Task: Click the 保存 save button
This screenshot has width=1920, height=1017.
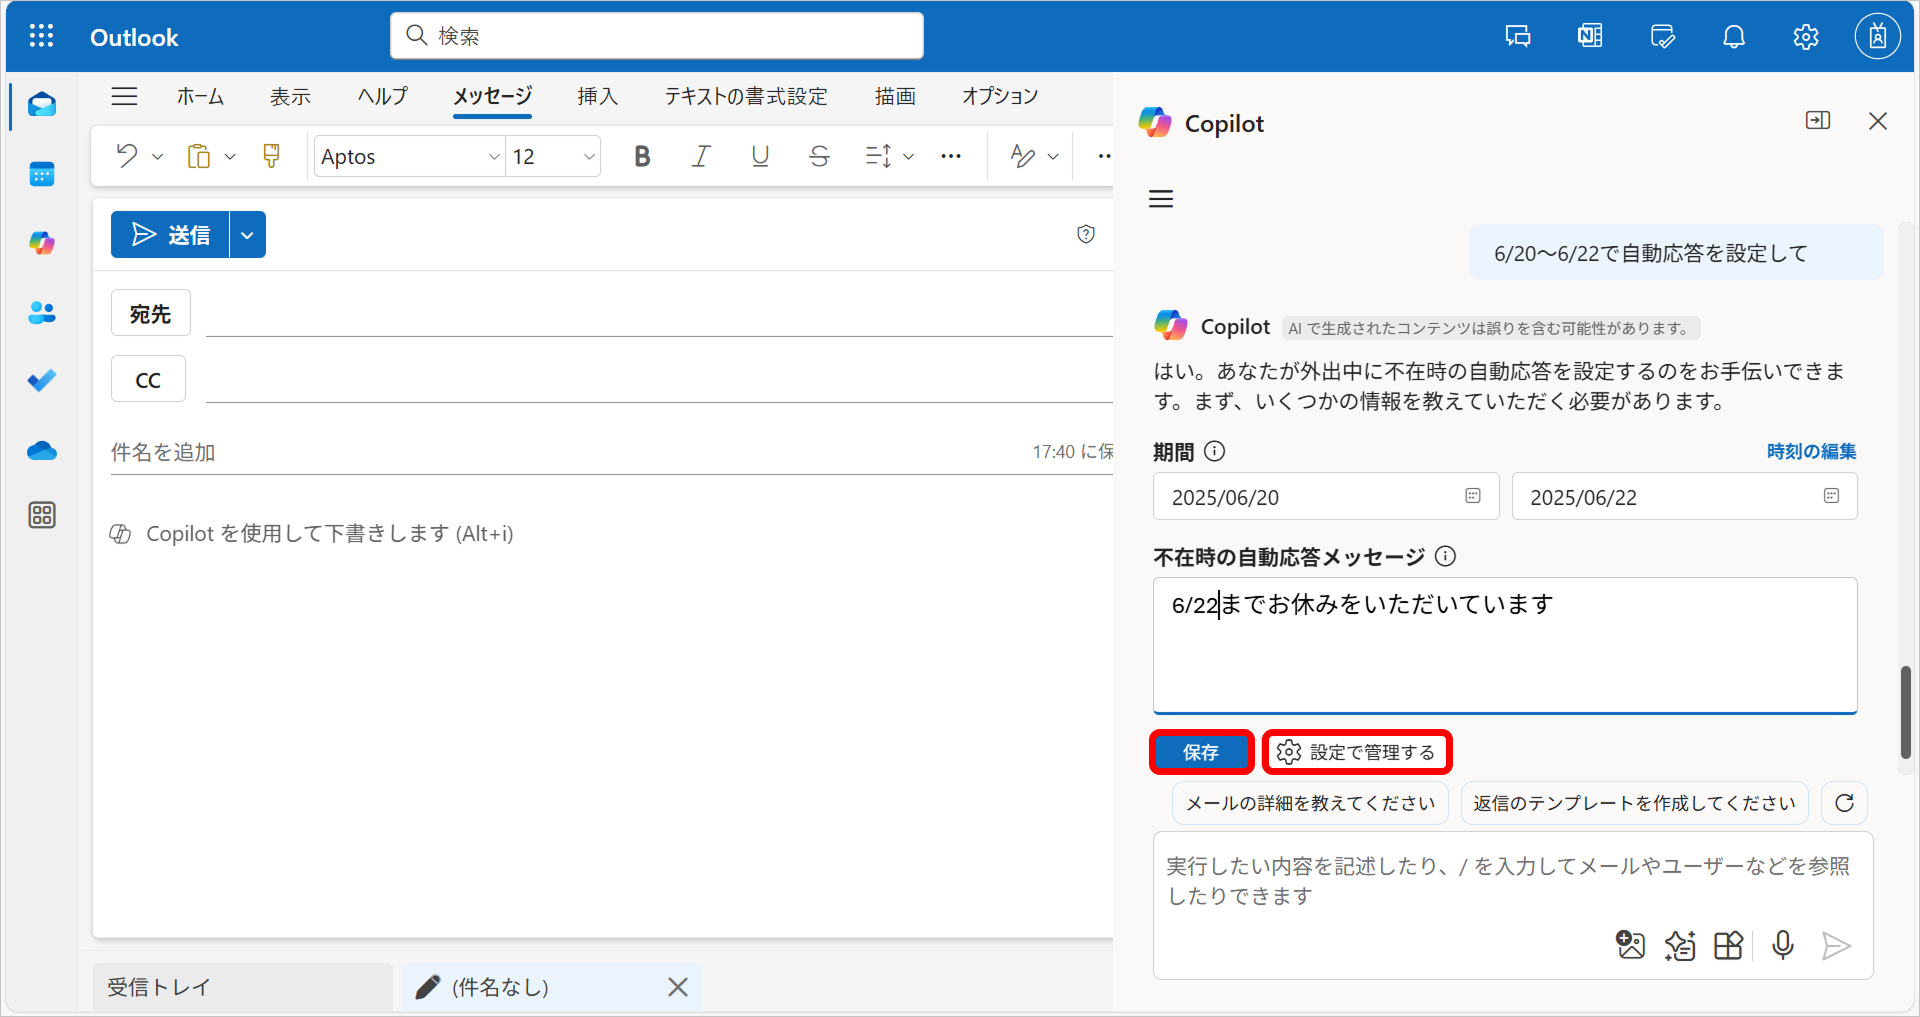Action: 1201,752
